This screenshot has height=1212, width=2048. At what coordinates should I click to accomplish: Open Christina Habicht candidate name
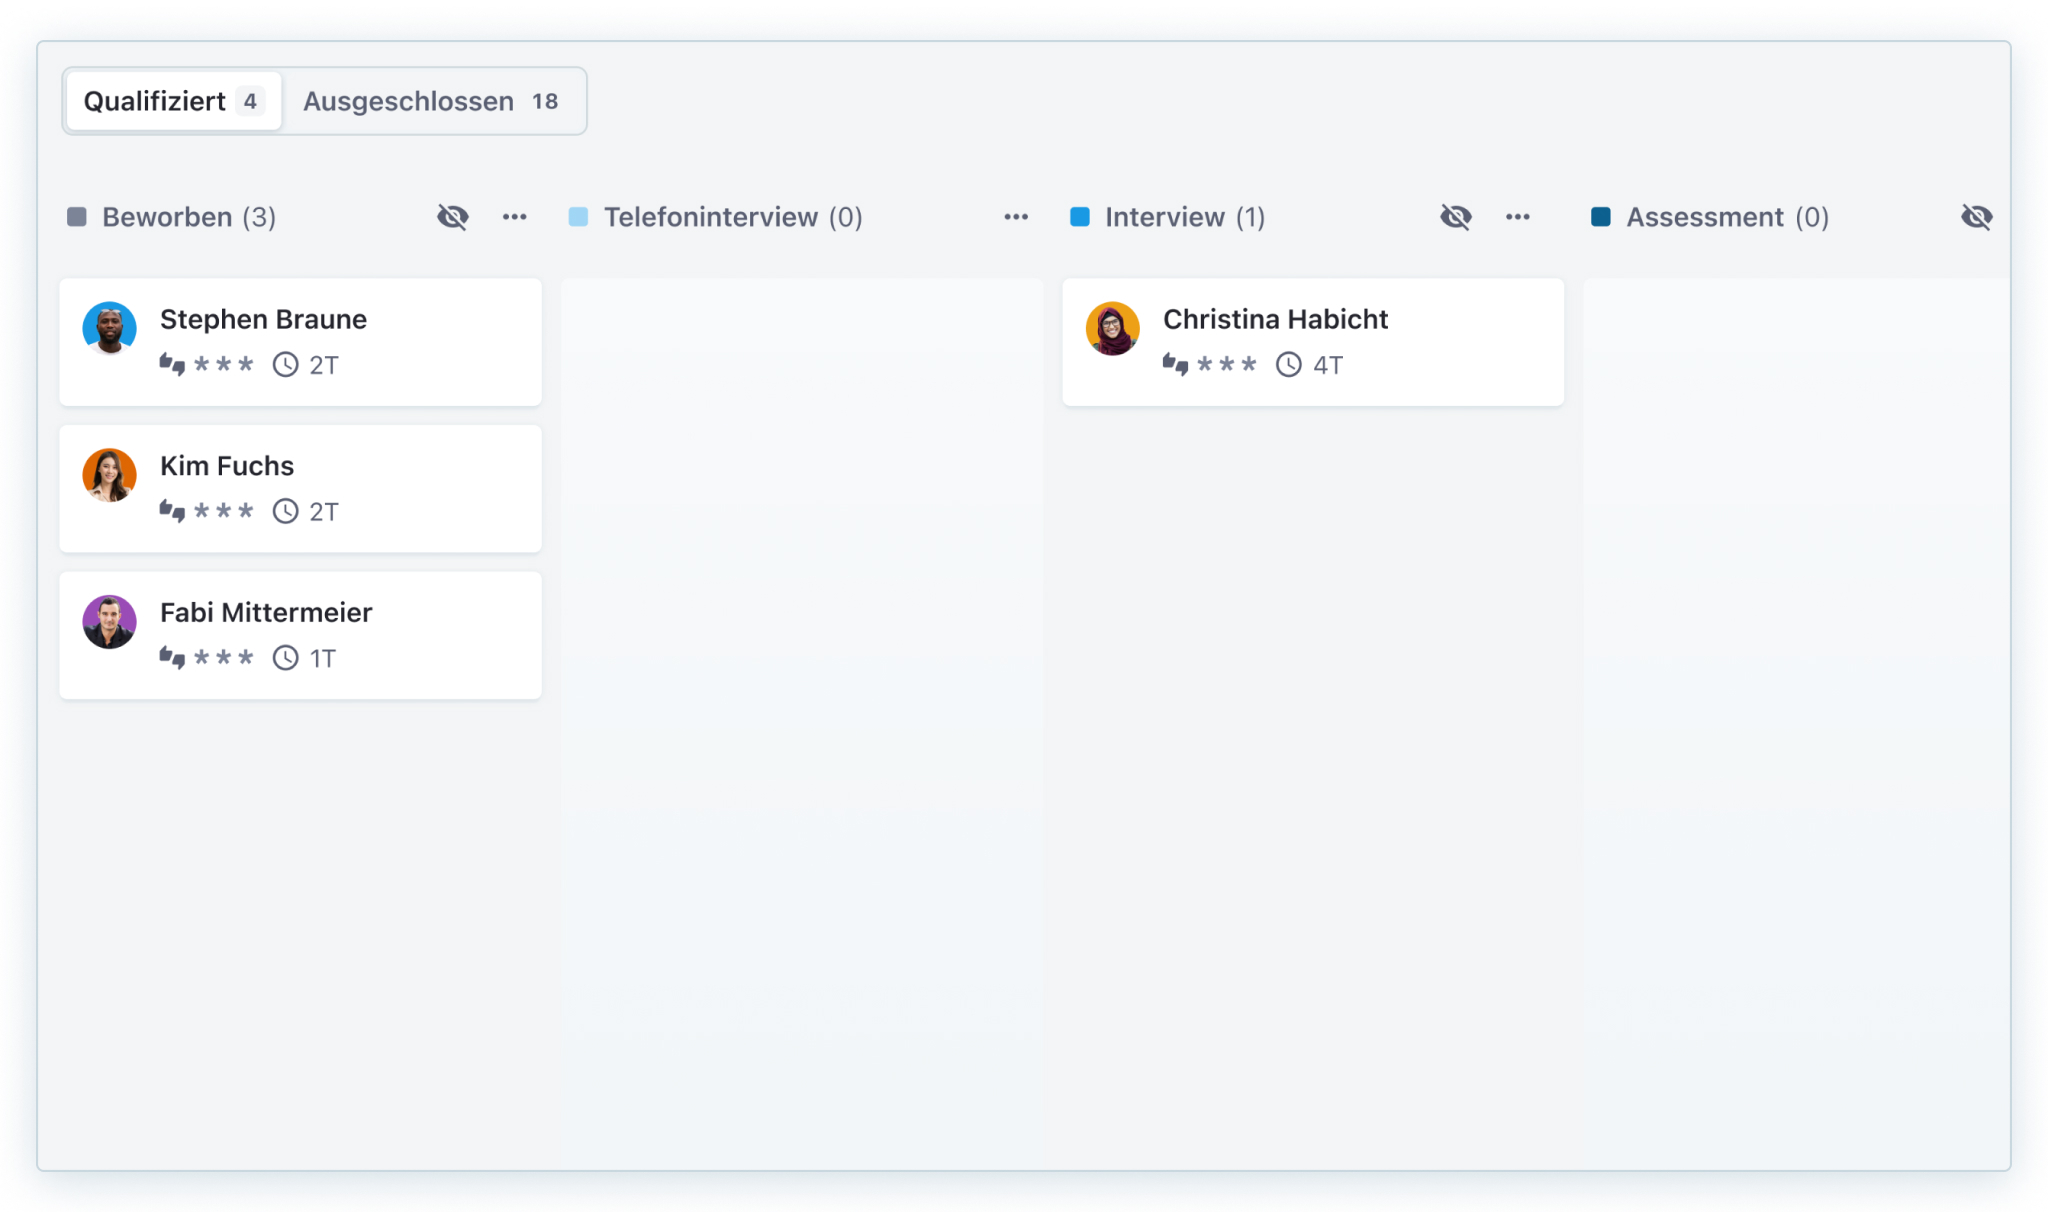[1275, 319]
